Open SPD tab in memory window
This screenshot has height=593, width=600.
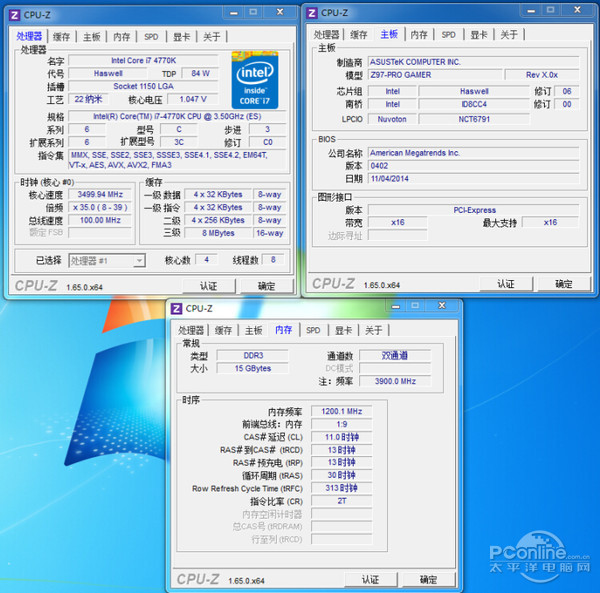(313, 330)
